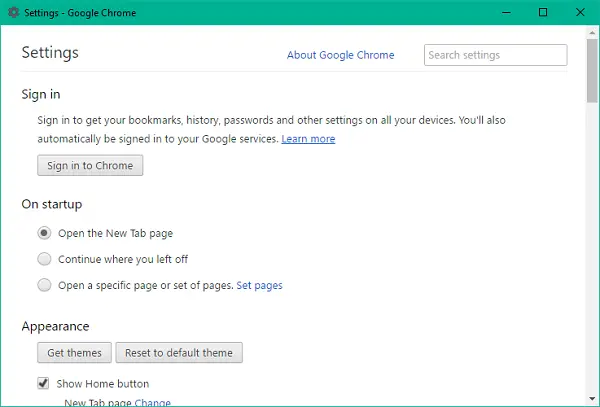Click the Sign in to Chrome button

pos(90,165)
